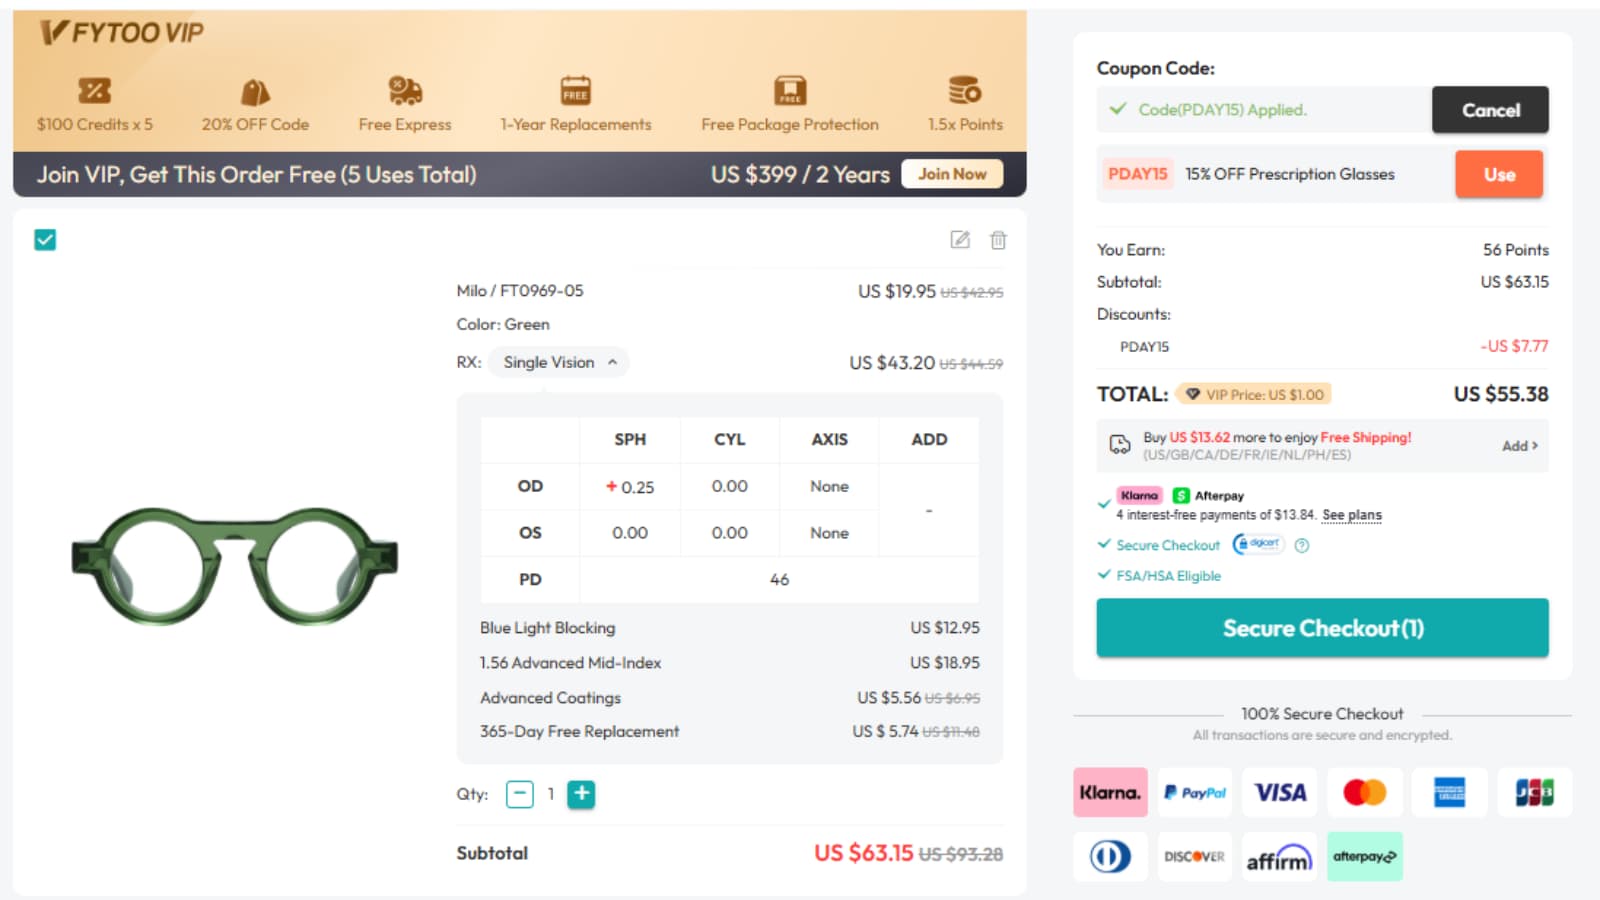Click the Secure Checkout help question icon
Image resolution: width=1600 pixels, height=900 pixels.
pyautogui.click(x=1302, y=545)
